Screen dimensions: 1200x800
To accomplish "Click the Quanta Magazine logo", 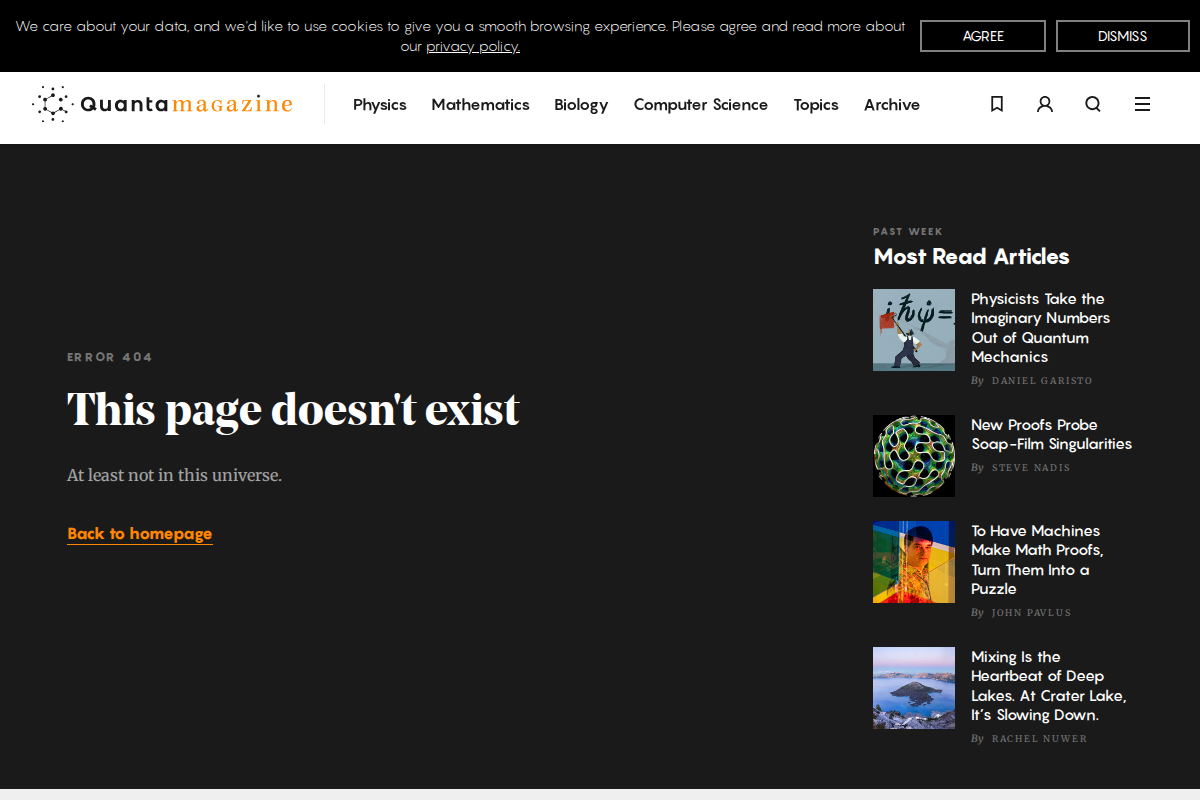I will [163, 104].
